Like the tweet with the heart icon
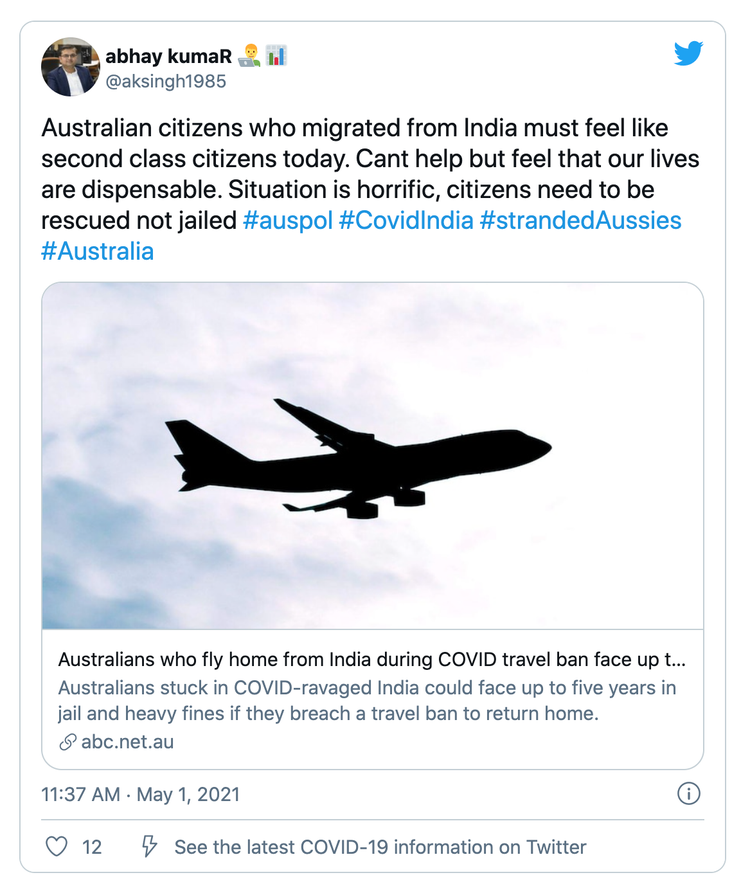 (x=58, y=846)
